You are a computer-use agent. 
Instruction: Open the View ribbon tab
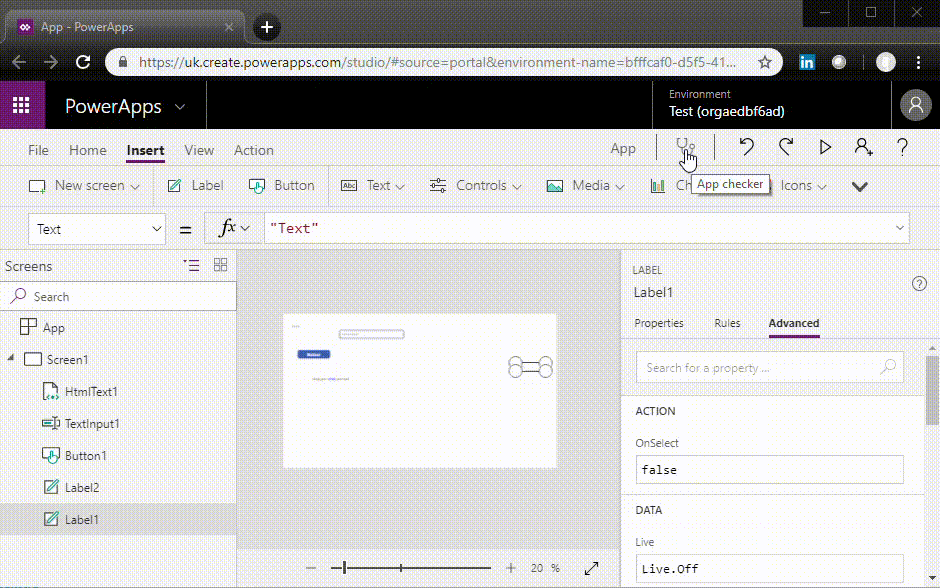(x=199, y=150)
